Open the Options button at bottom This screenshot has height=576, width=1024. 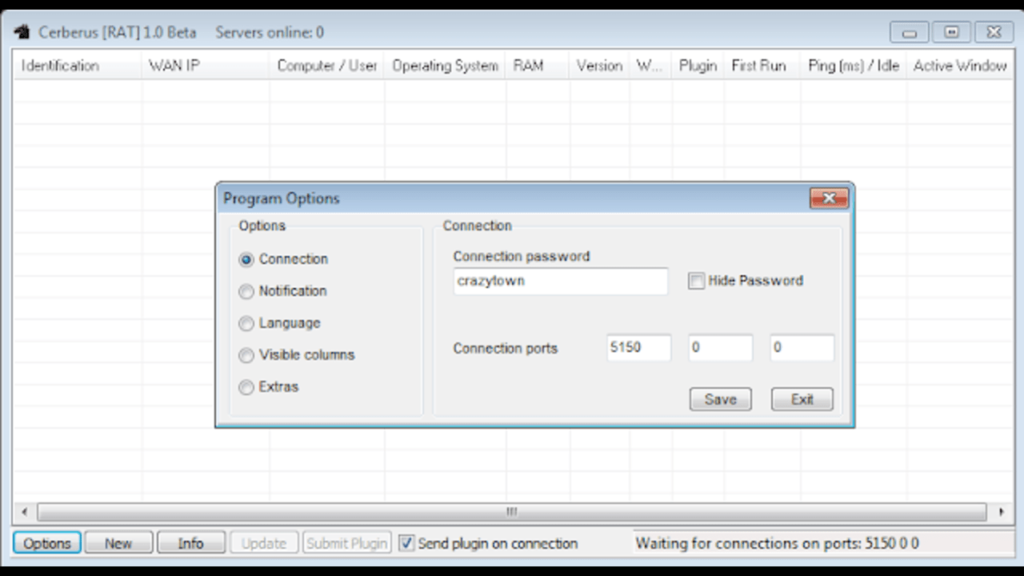pos(47,543)
